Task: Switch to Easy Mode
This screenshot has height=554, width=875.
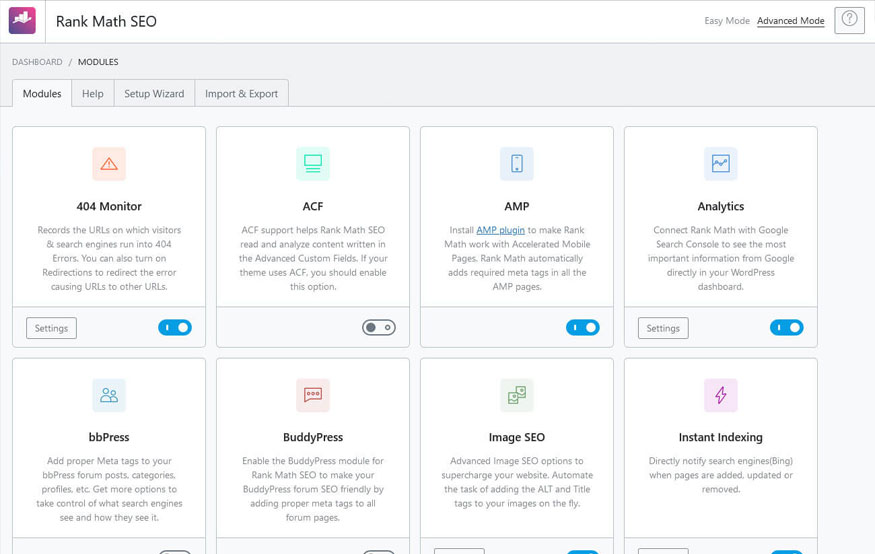Action: 727,21
